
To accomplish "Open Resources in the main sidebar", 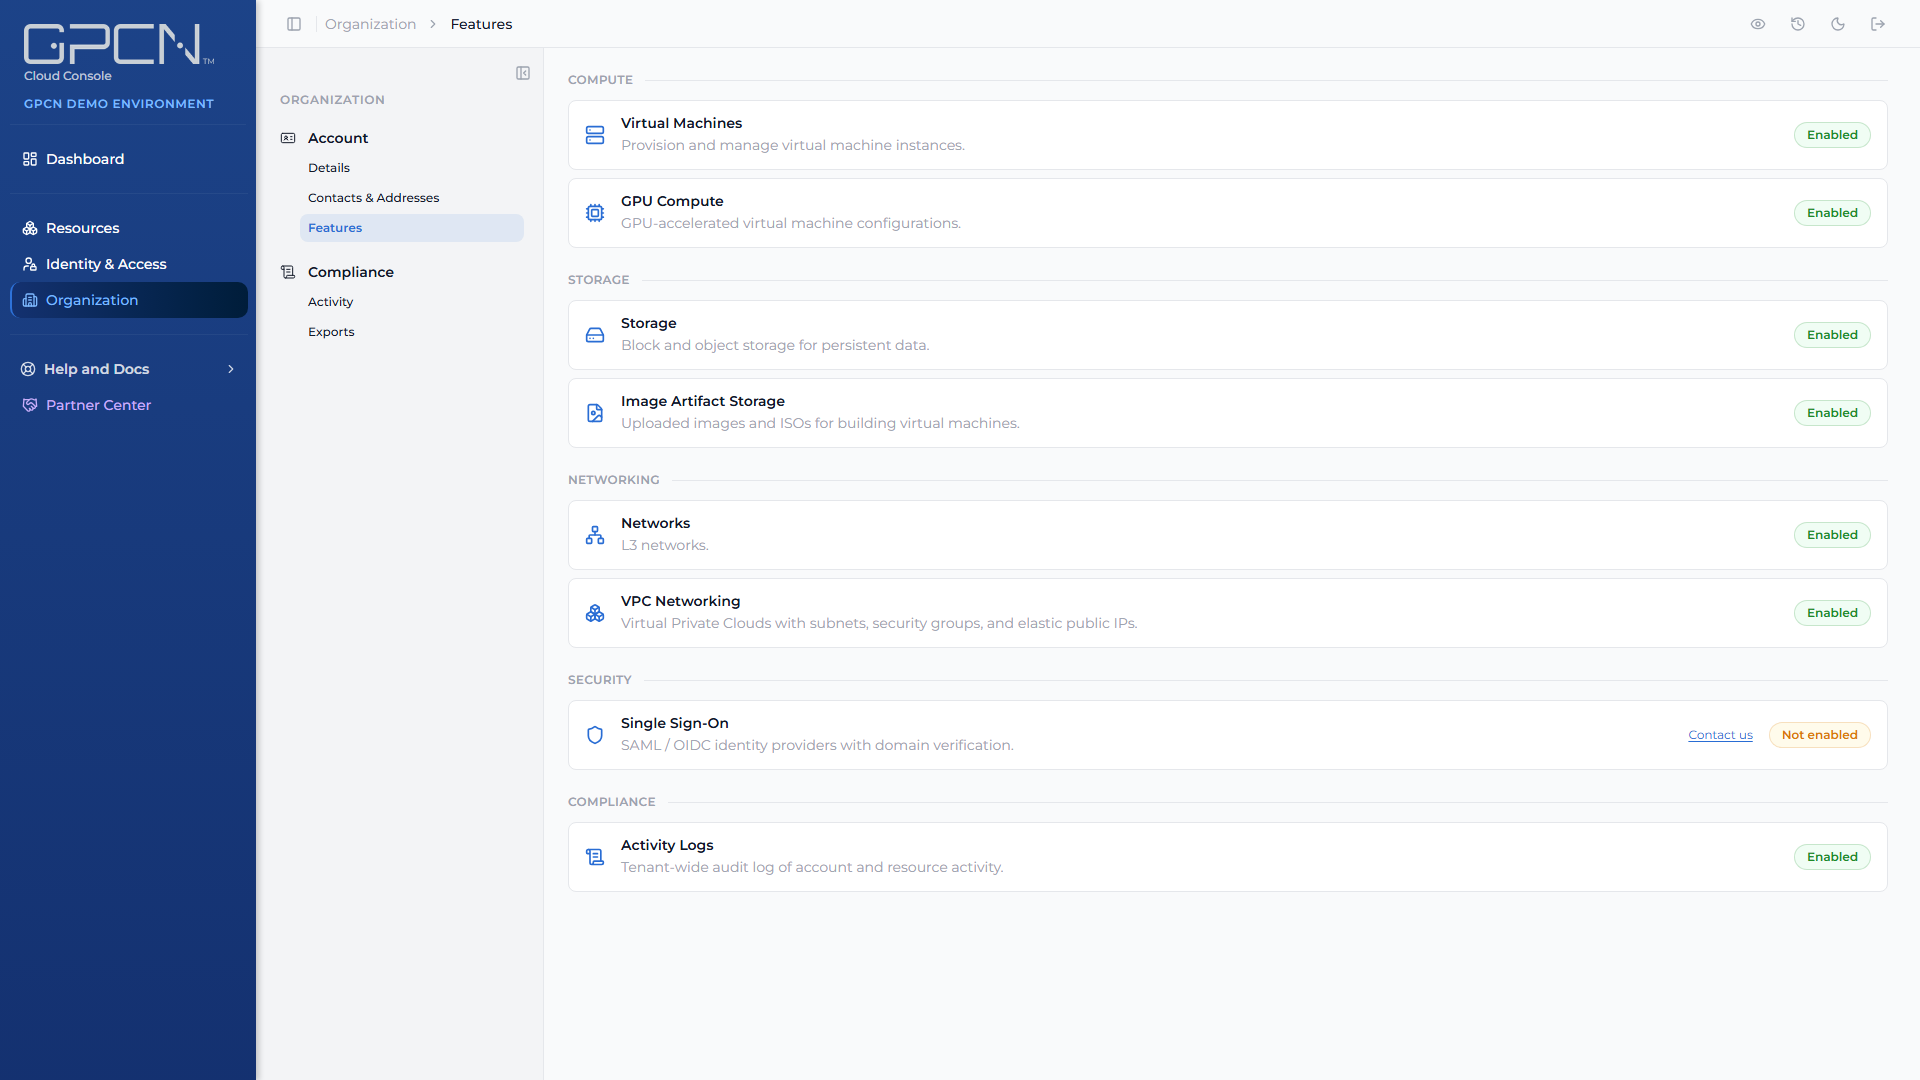I will [x=128, y=228].
